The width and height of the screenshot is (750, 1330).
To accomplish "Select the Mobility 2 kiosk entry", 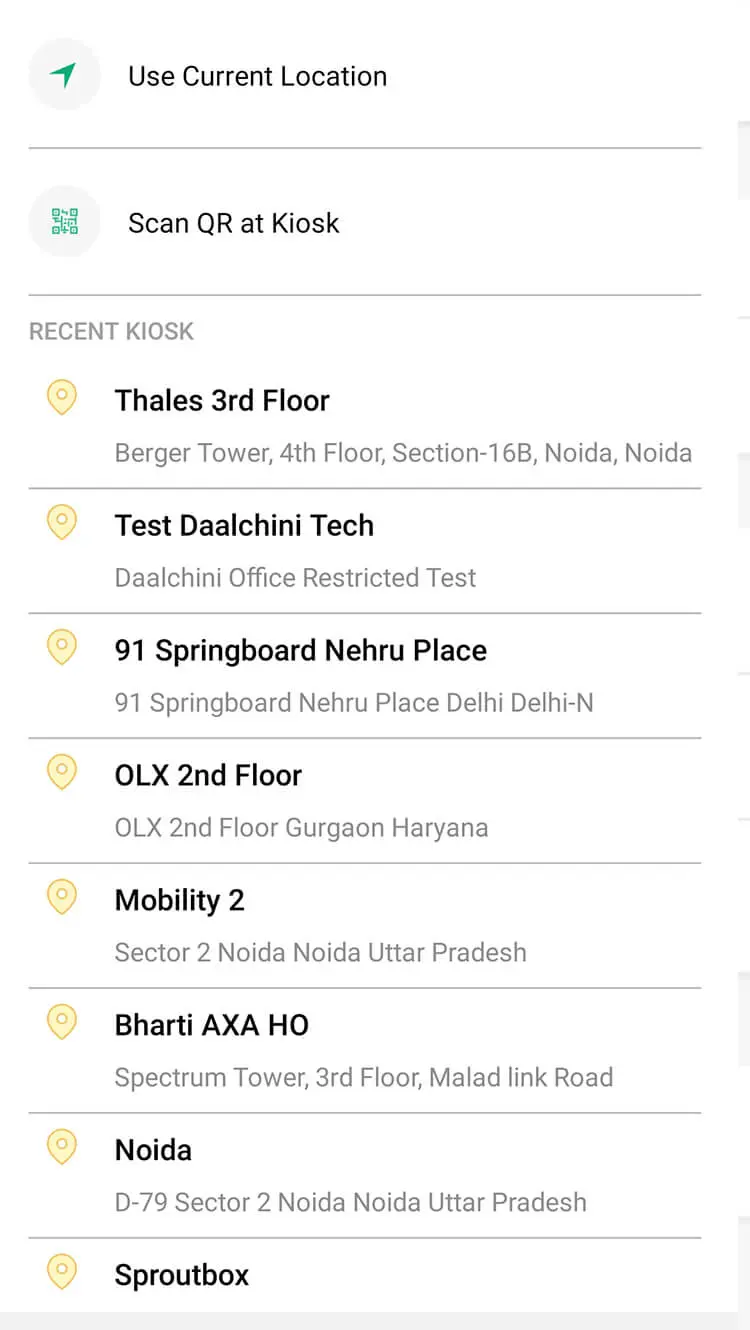I will tap(179, 901).
